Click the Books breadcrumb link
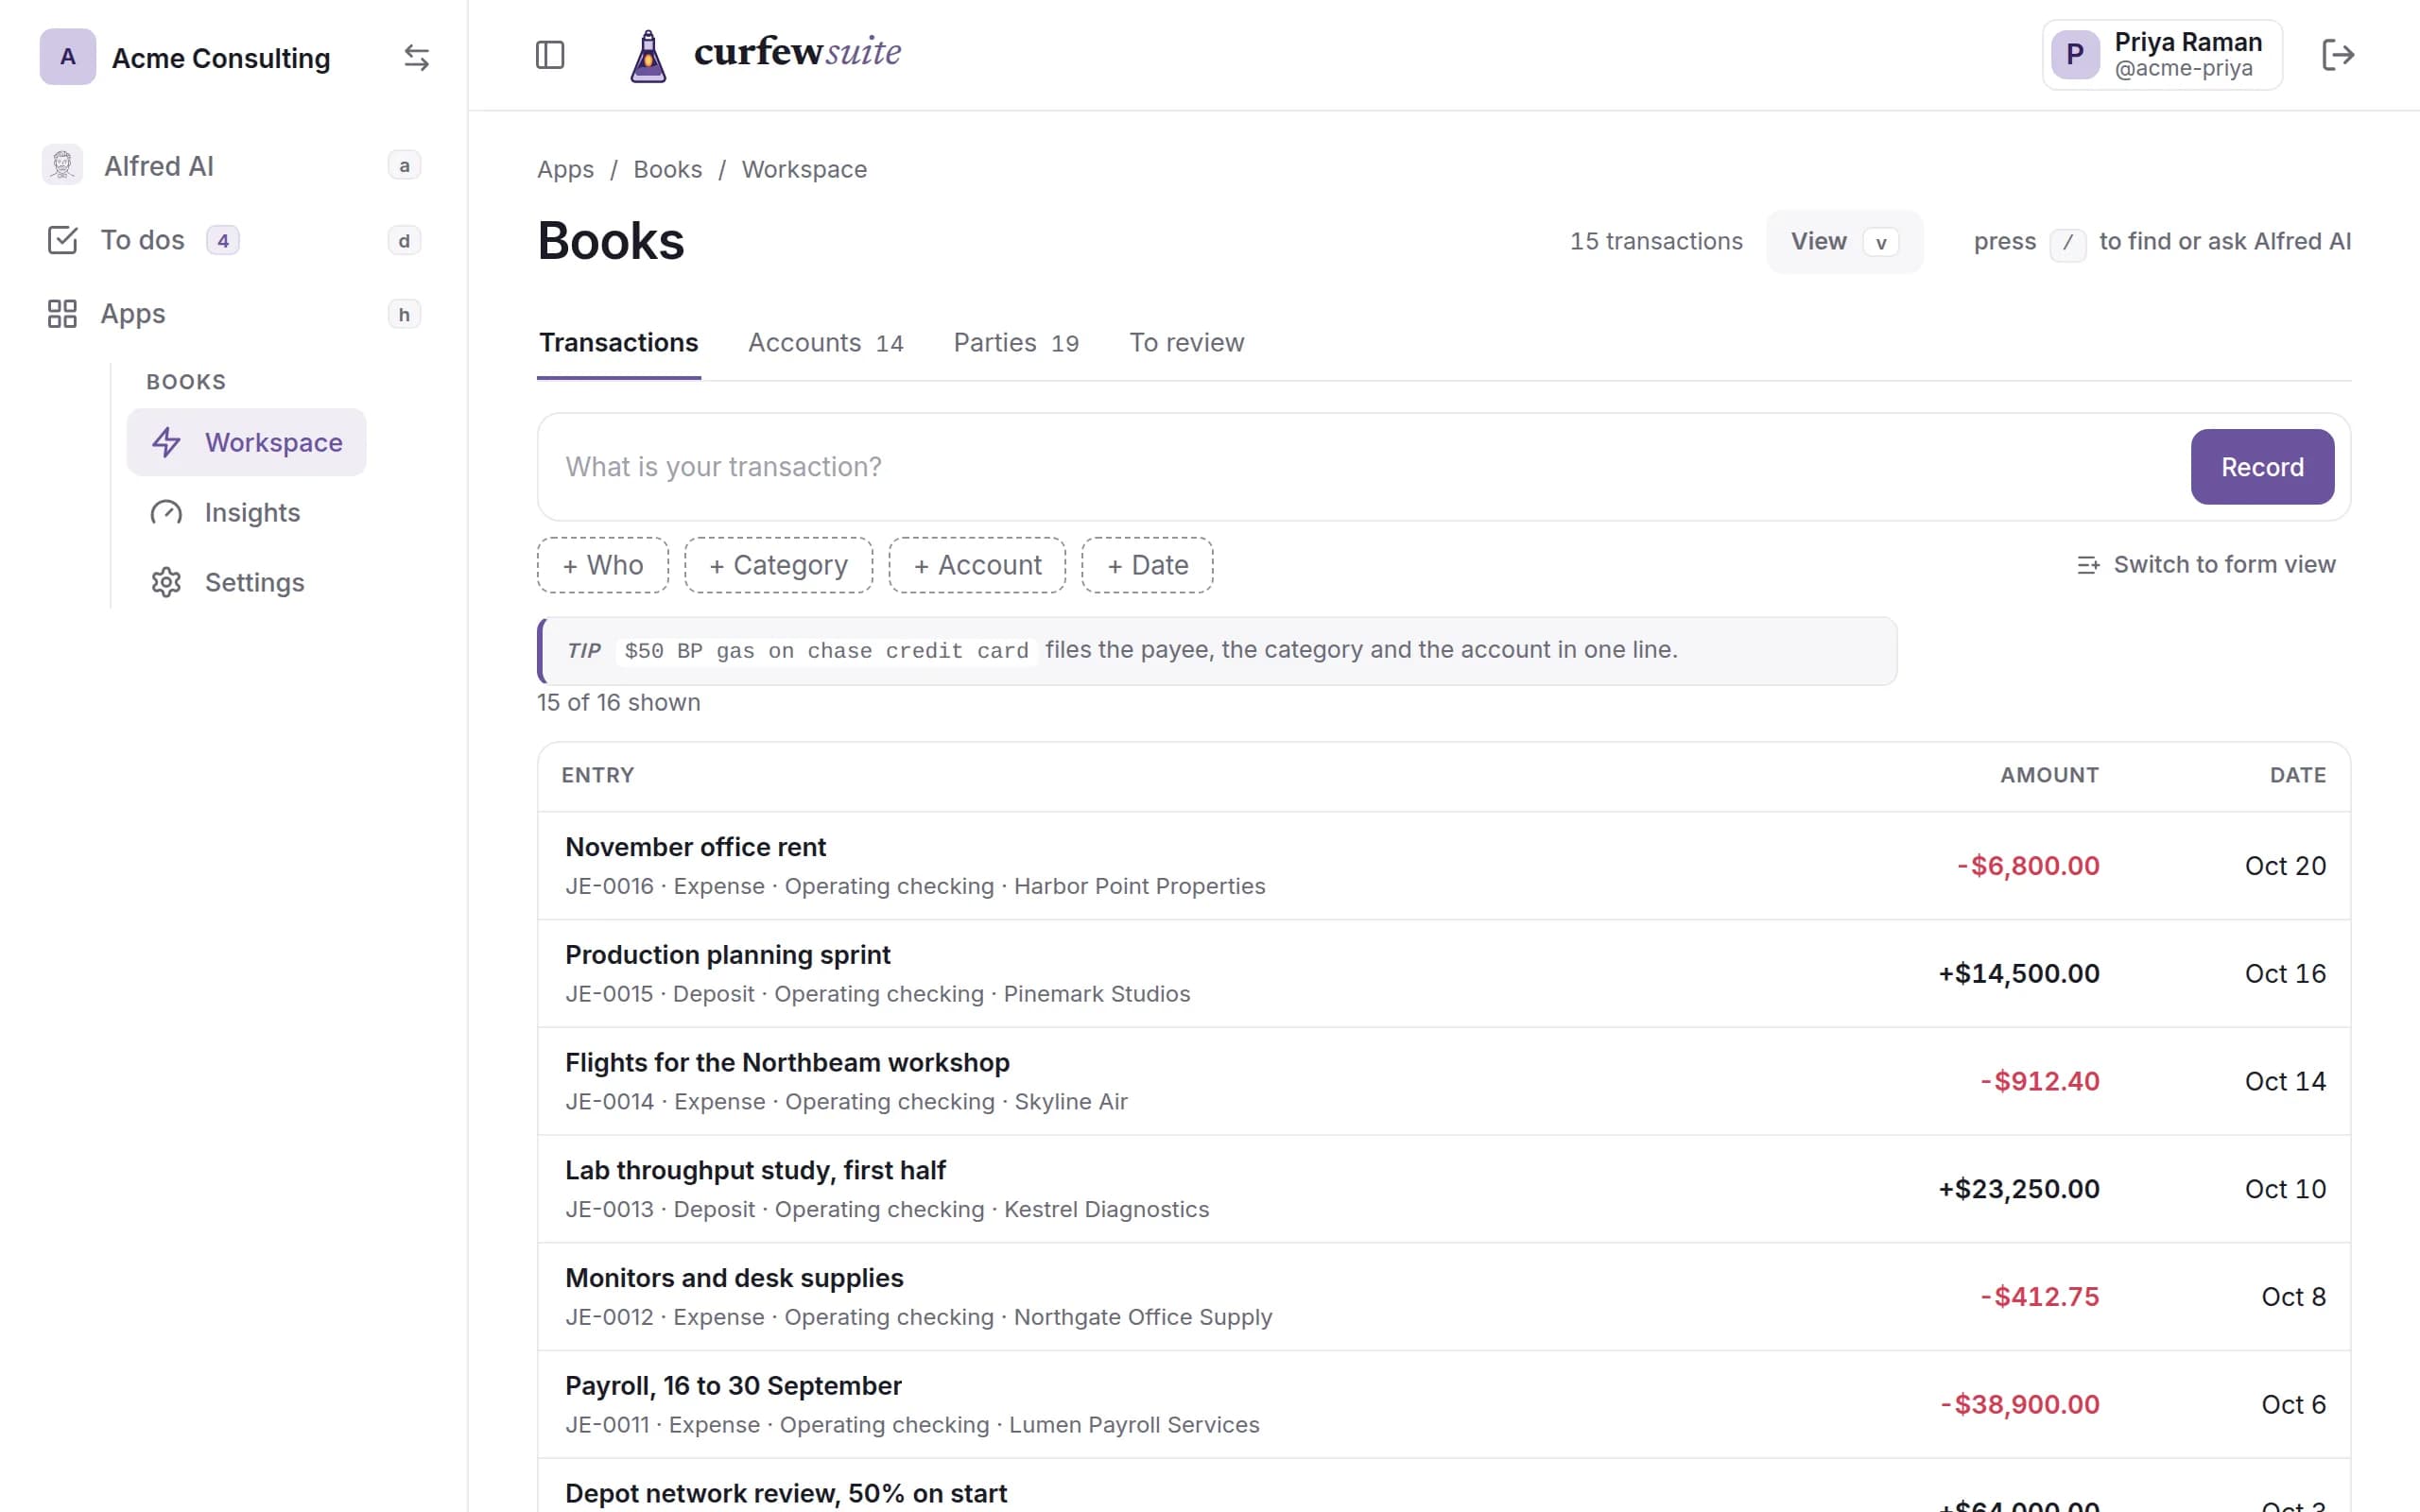This screenshot has height=1512, width=2420. pyautogui.click(x=668, y=170)
